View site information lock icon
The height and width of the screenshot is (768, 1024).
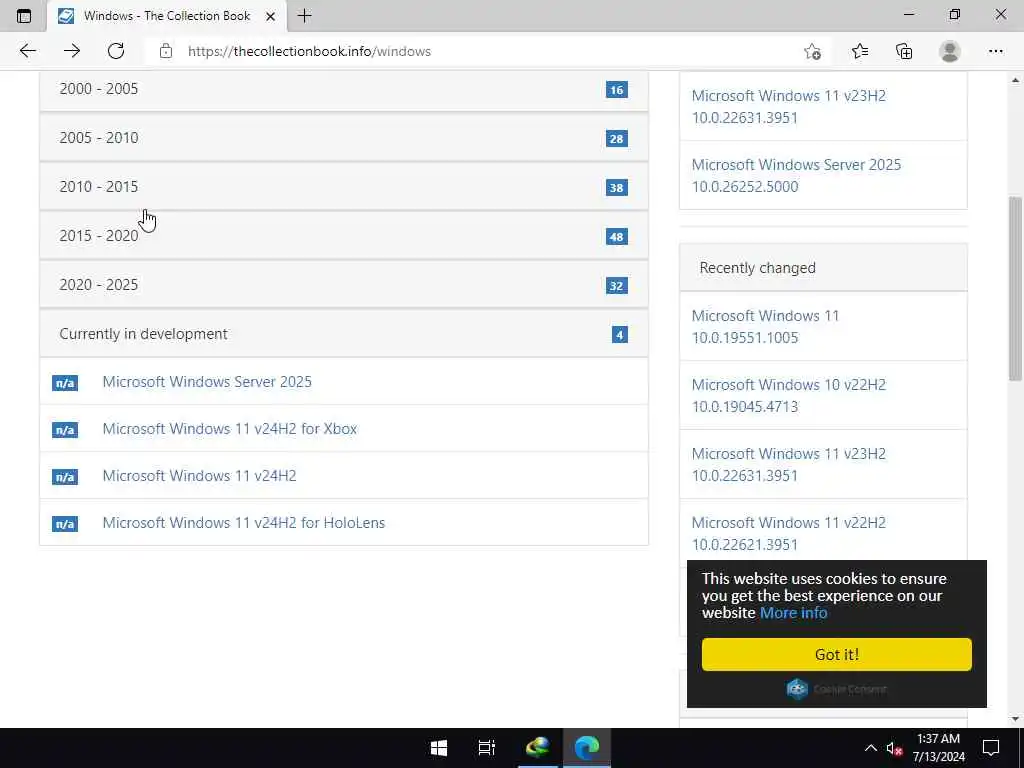(166, 51)
